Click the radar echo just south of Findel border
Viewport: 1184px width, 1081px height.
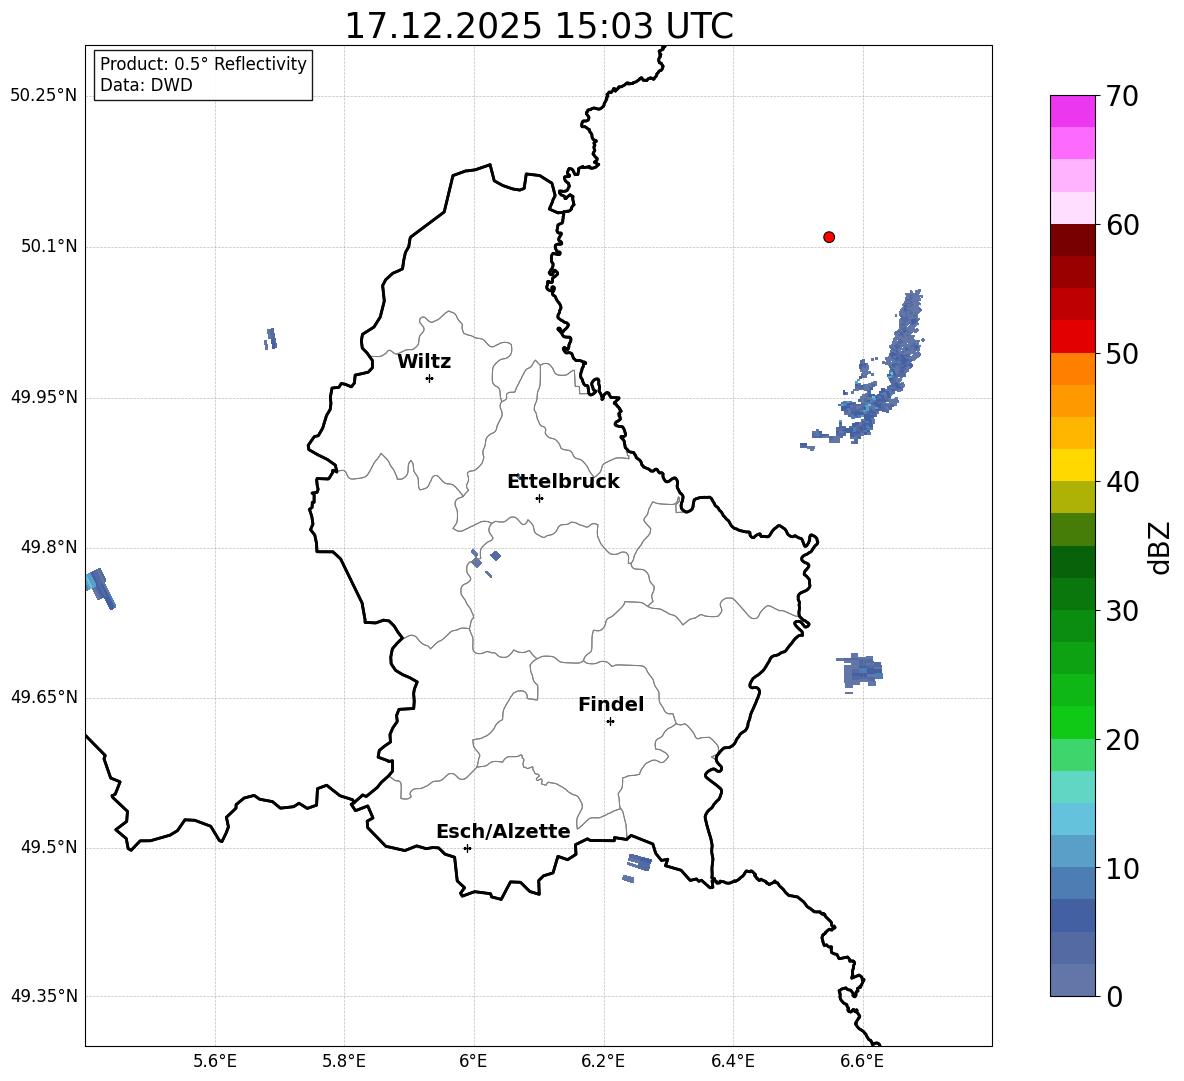coord(637,867)
